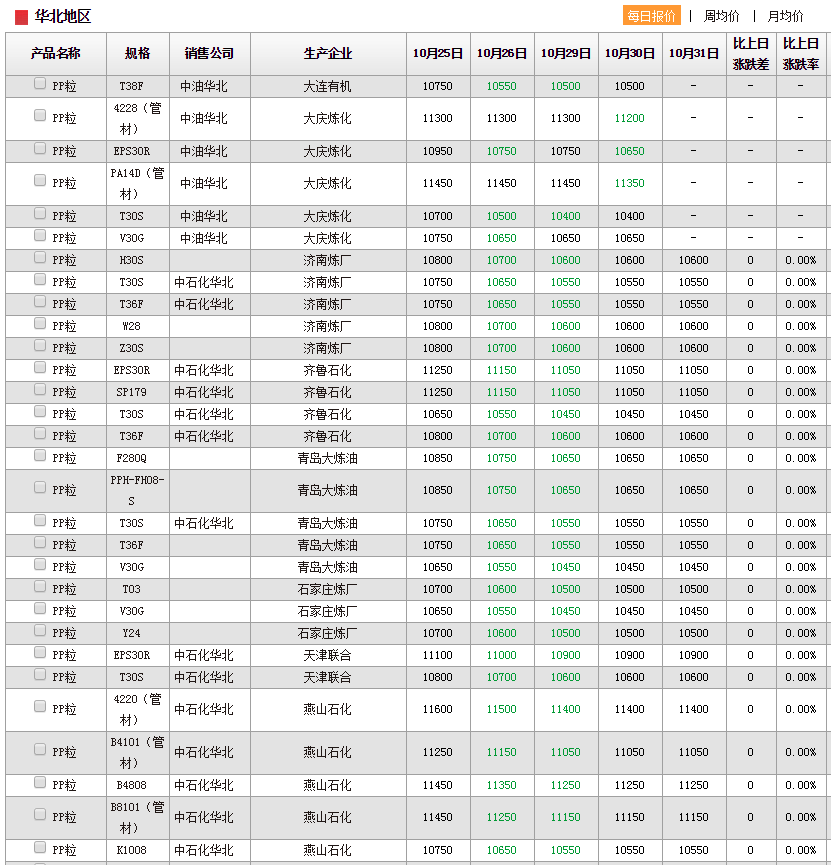Click the 华北地区 section title
This screenshot has height=865, width=831.
click(63, 17)
